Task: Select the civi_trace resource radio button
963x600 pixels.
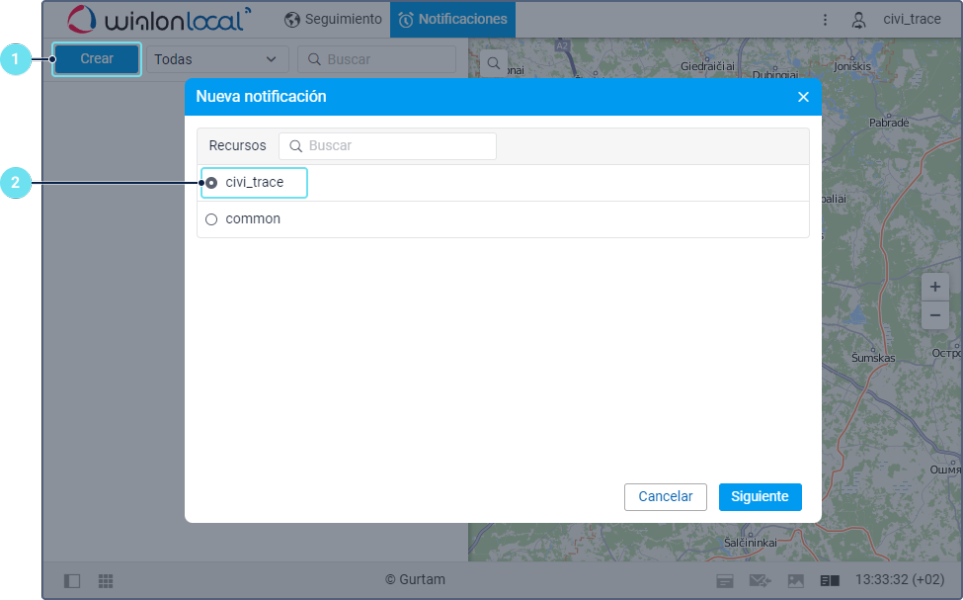Action: coord(212,183)
